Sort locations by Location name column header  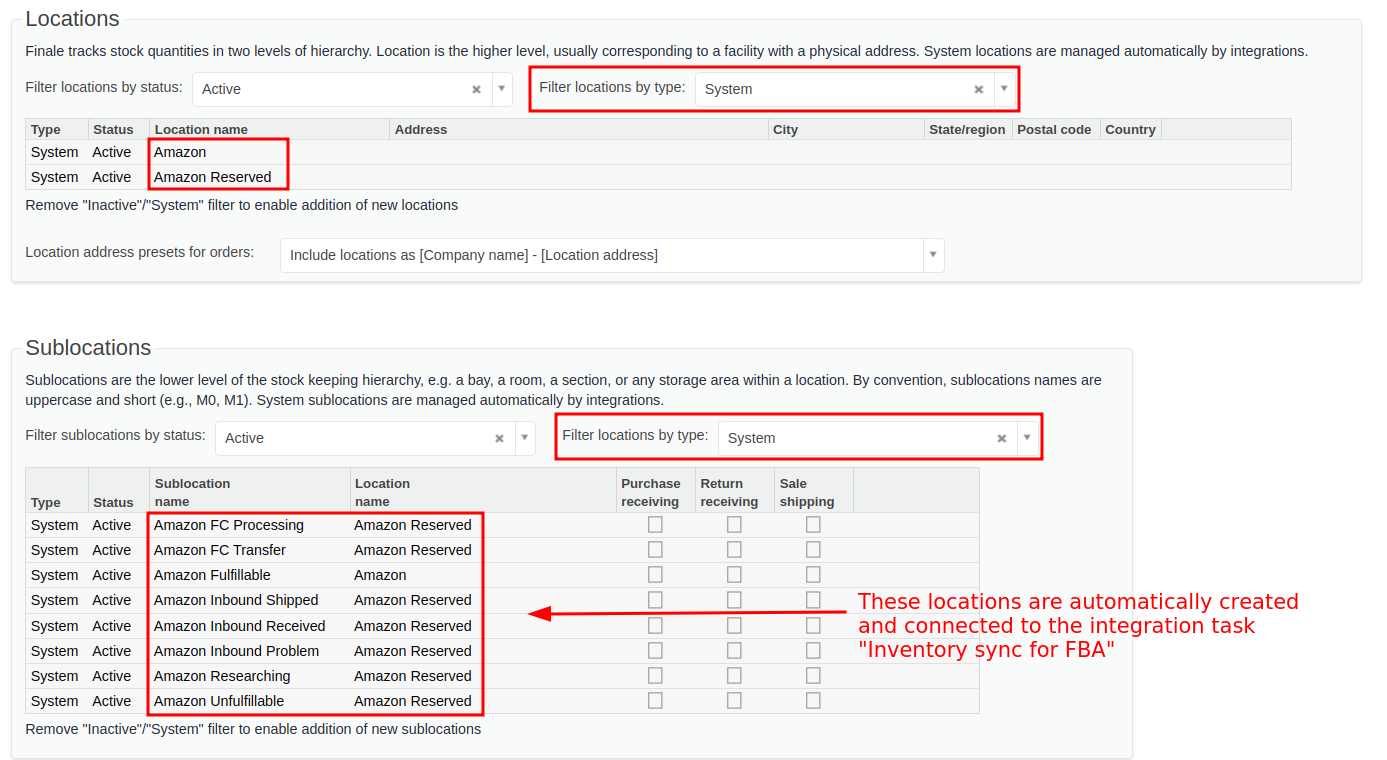click(269, 129)
